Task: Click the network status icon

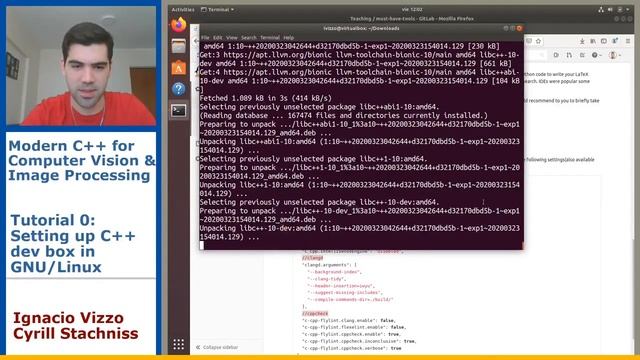Action: click(601, 9)
